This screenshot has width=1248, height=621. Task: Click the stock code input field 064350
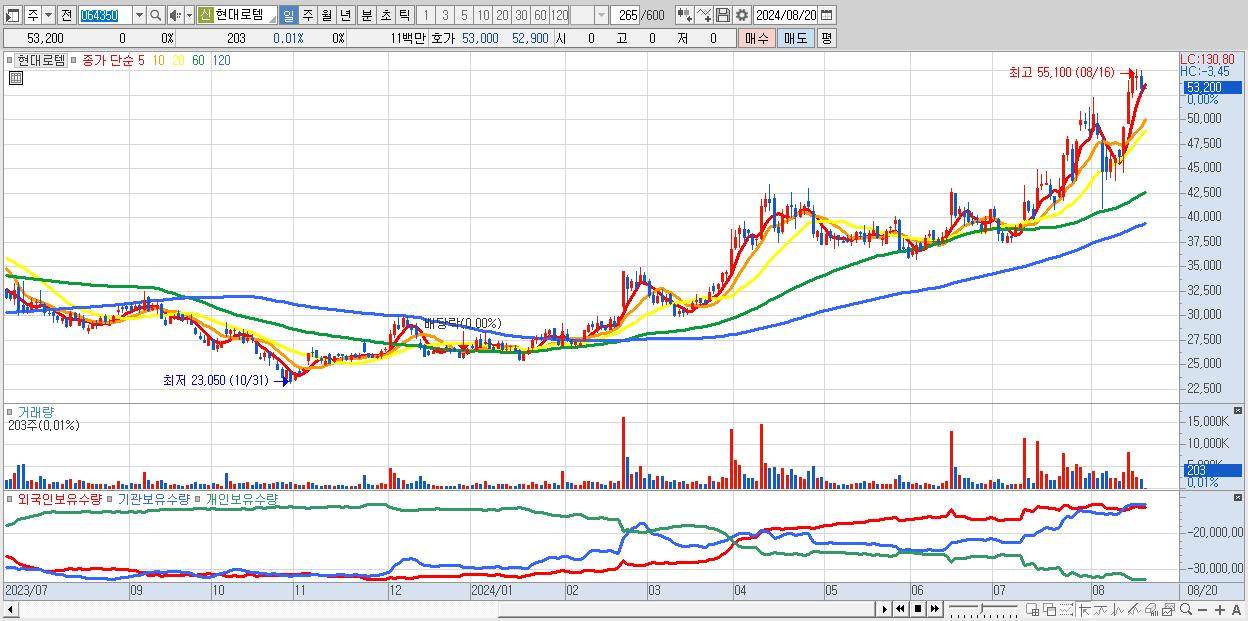[105, 15]
